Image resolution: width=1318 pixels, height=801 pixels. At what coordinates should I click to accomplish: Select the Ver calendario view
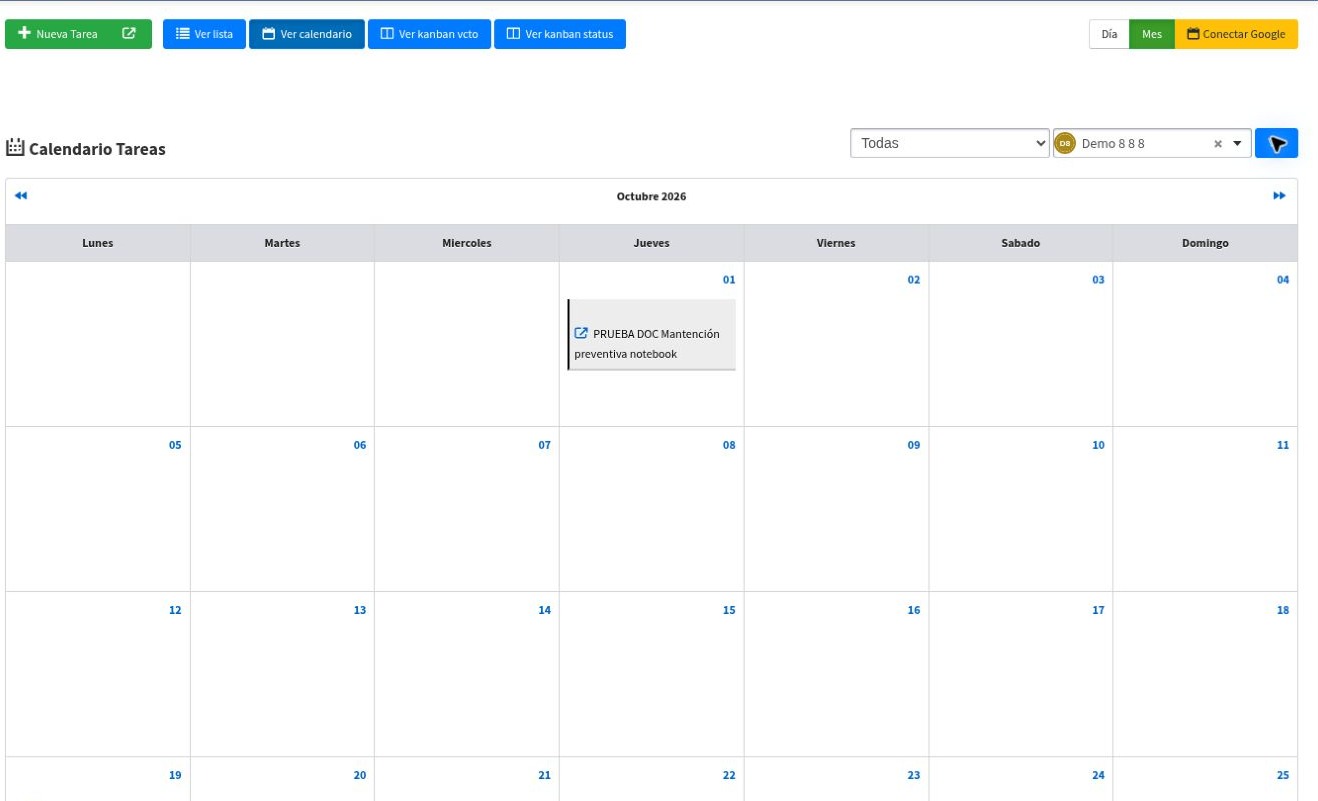(306, 34)
